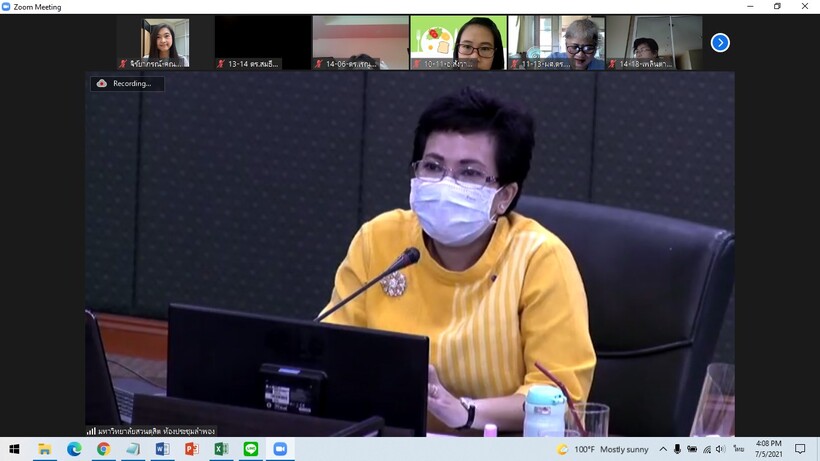Close the Zoom Meeting window
Image resolution: width=820 pixels, height=461 pixels.
[x=805, y=7]
